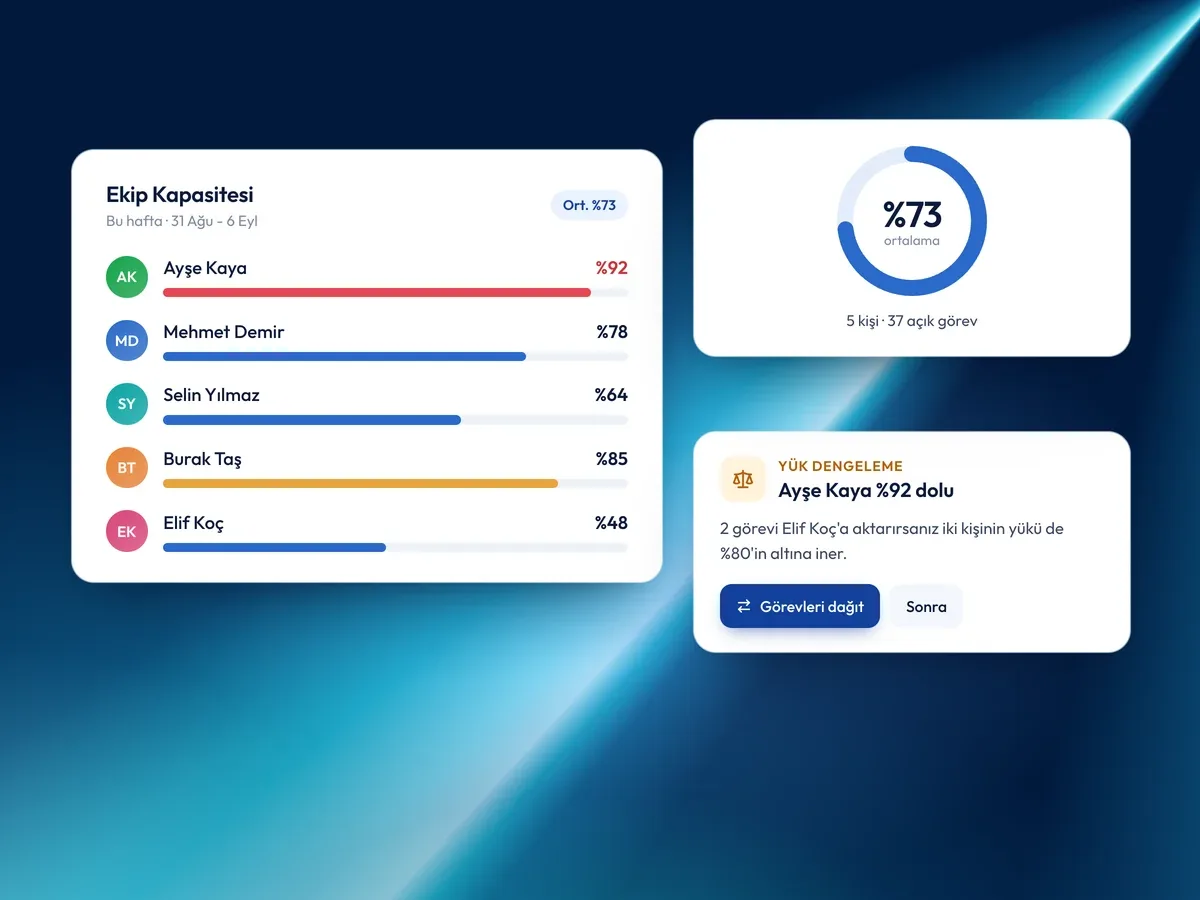
Task: Click the red %92 value
Action: [612, 268]
